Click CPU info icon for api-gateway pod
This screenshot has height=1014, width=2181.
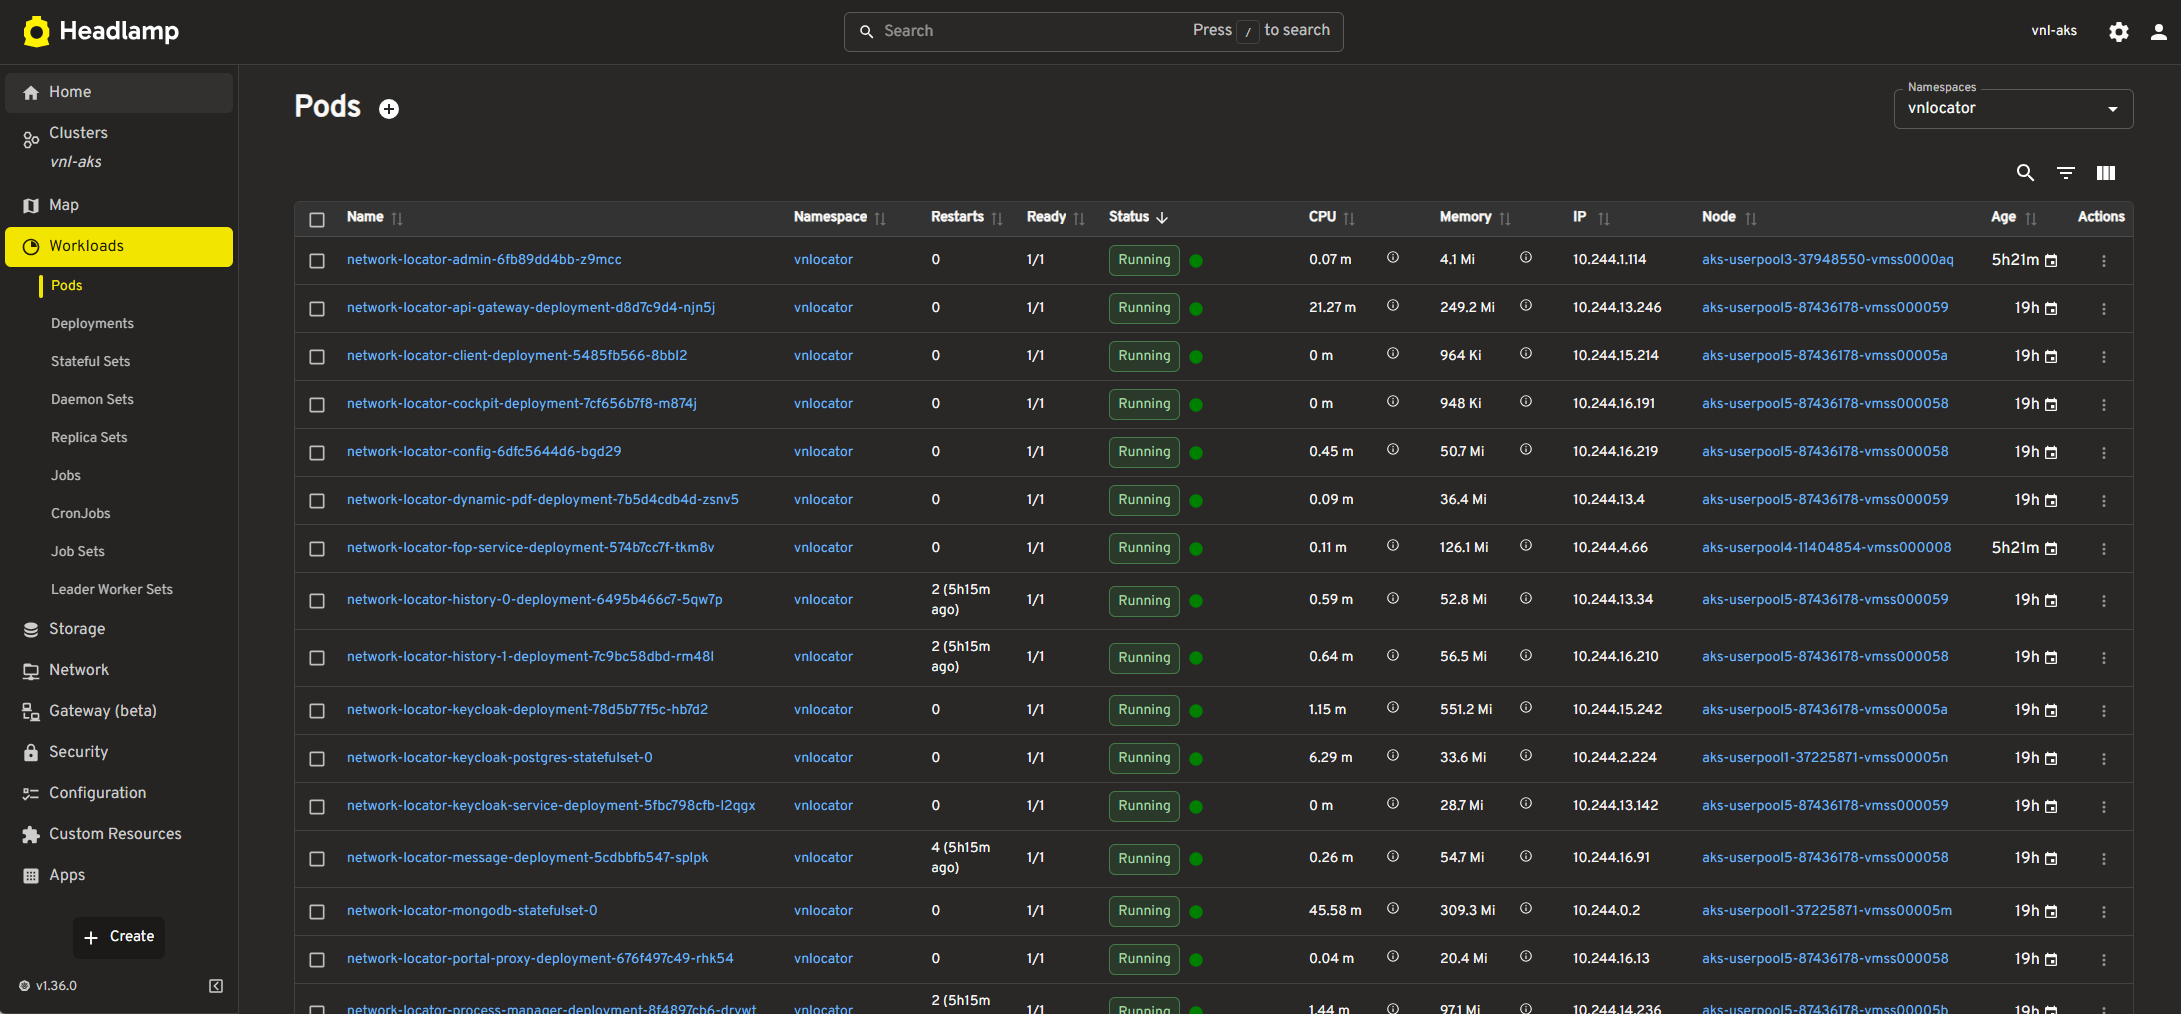click(1392, 306)
